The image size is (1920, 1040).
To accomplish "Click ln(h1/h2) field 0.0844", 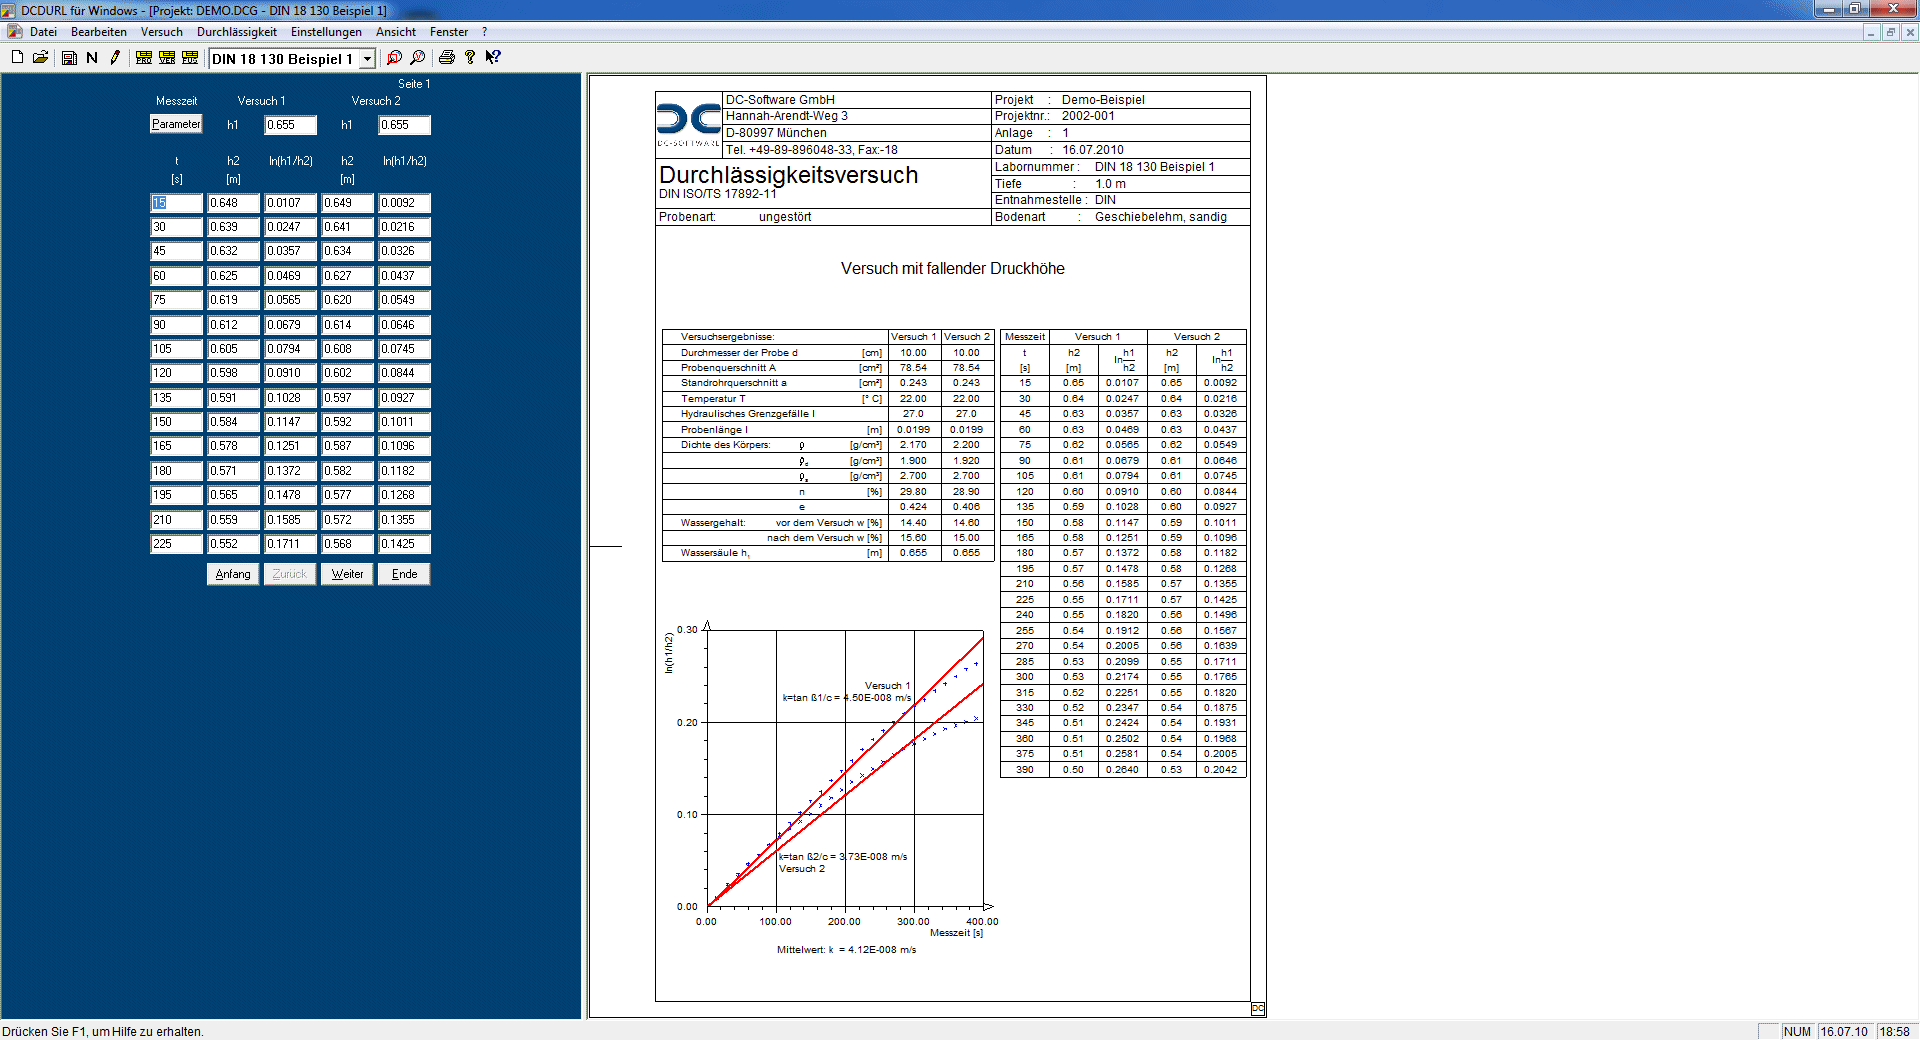I will point(404,373).
